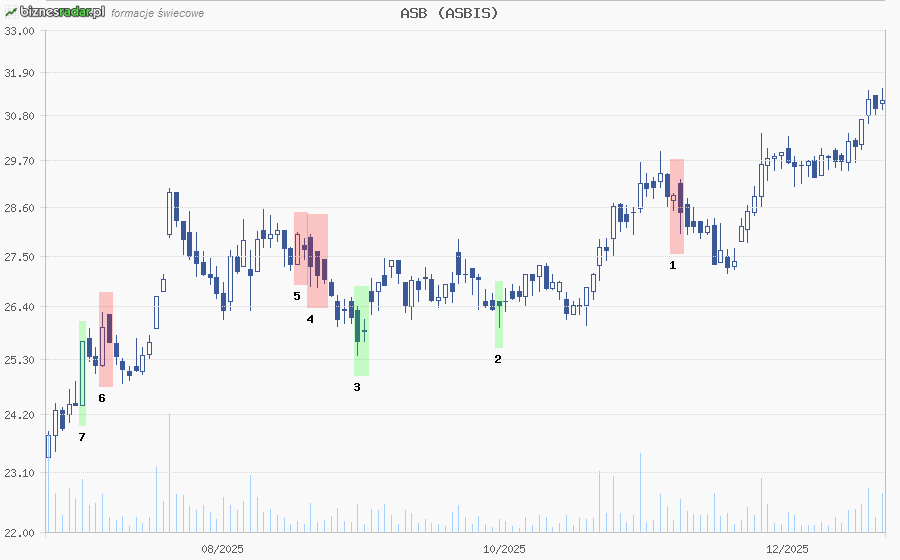The height and width of the screenshot is (560, 900).
Task: Click formation marker number 5 label
Action: (297, 296)
